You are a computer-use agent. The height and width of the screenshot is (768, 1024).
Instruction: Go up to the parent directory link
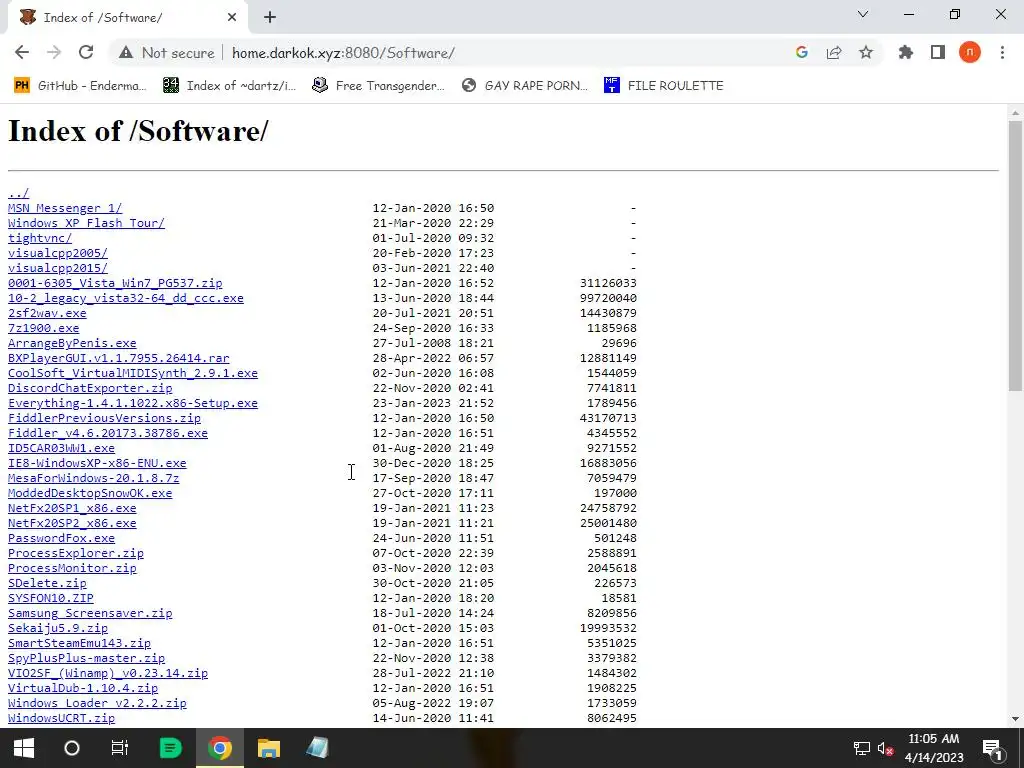pyautogui.click(x=18, y=193)
